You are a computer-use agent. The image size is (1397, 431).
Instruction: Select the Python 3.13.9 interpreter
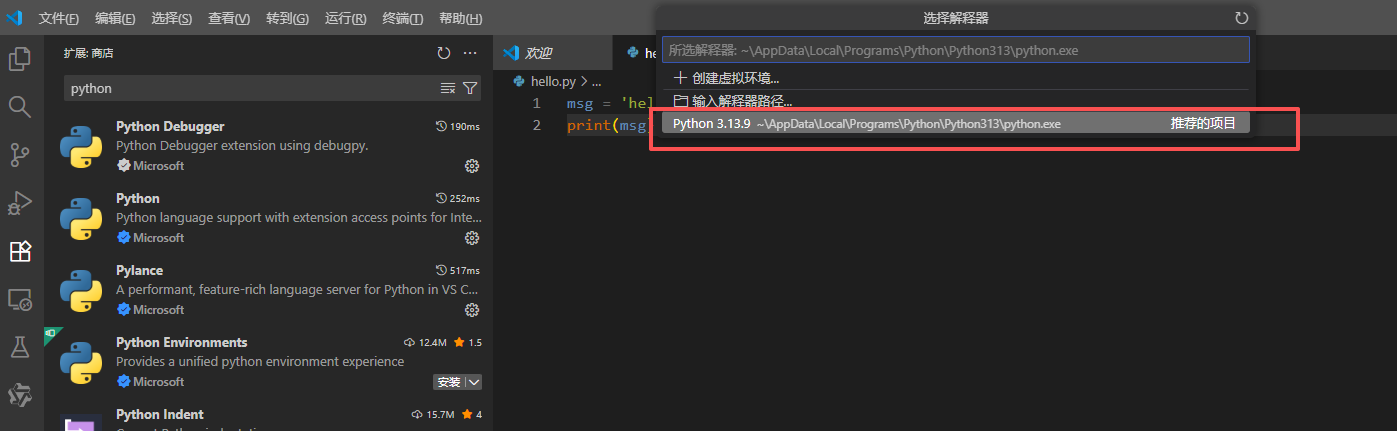click(955, 124)
